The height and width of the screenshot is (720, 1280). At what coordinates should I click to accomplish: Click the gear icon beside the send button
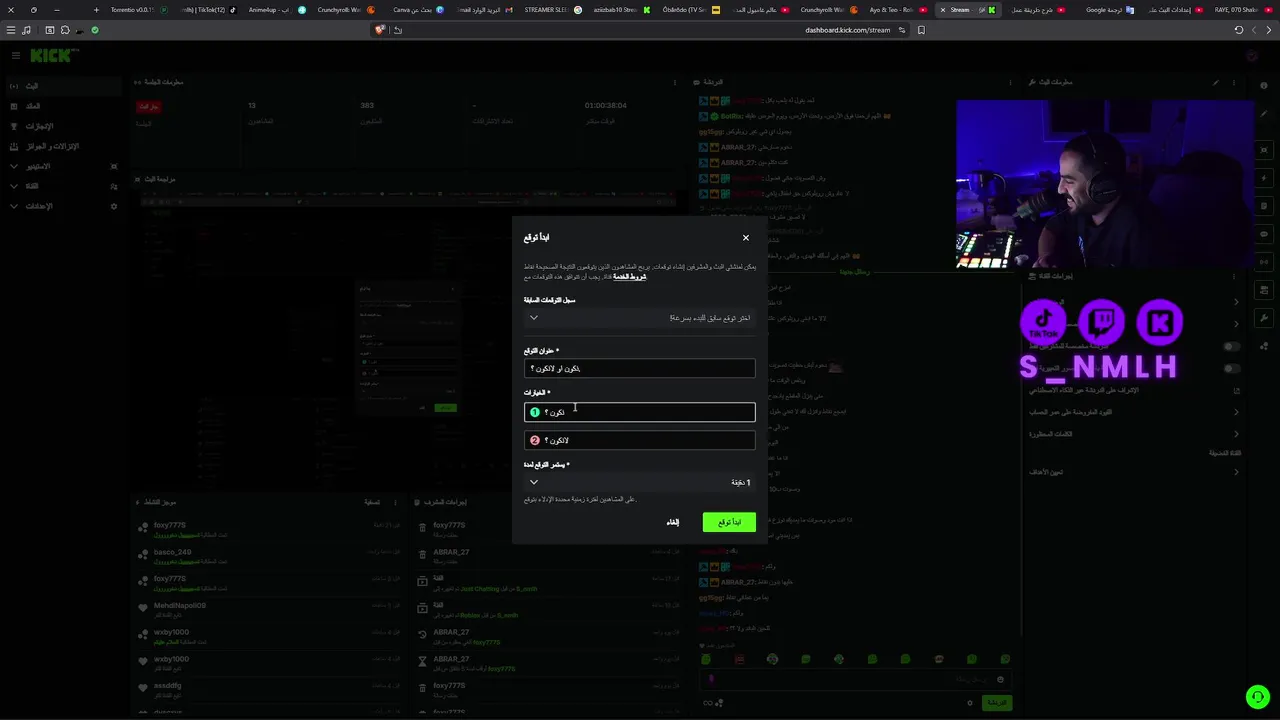[969, 703]
